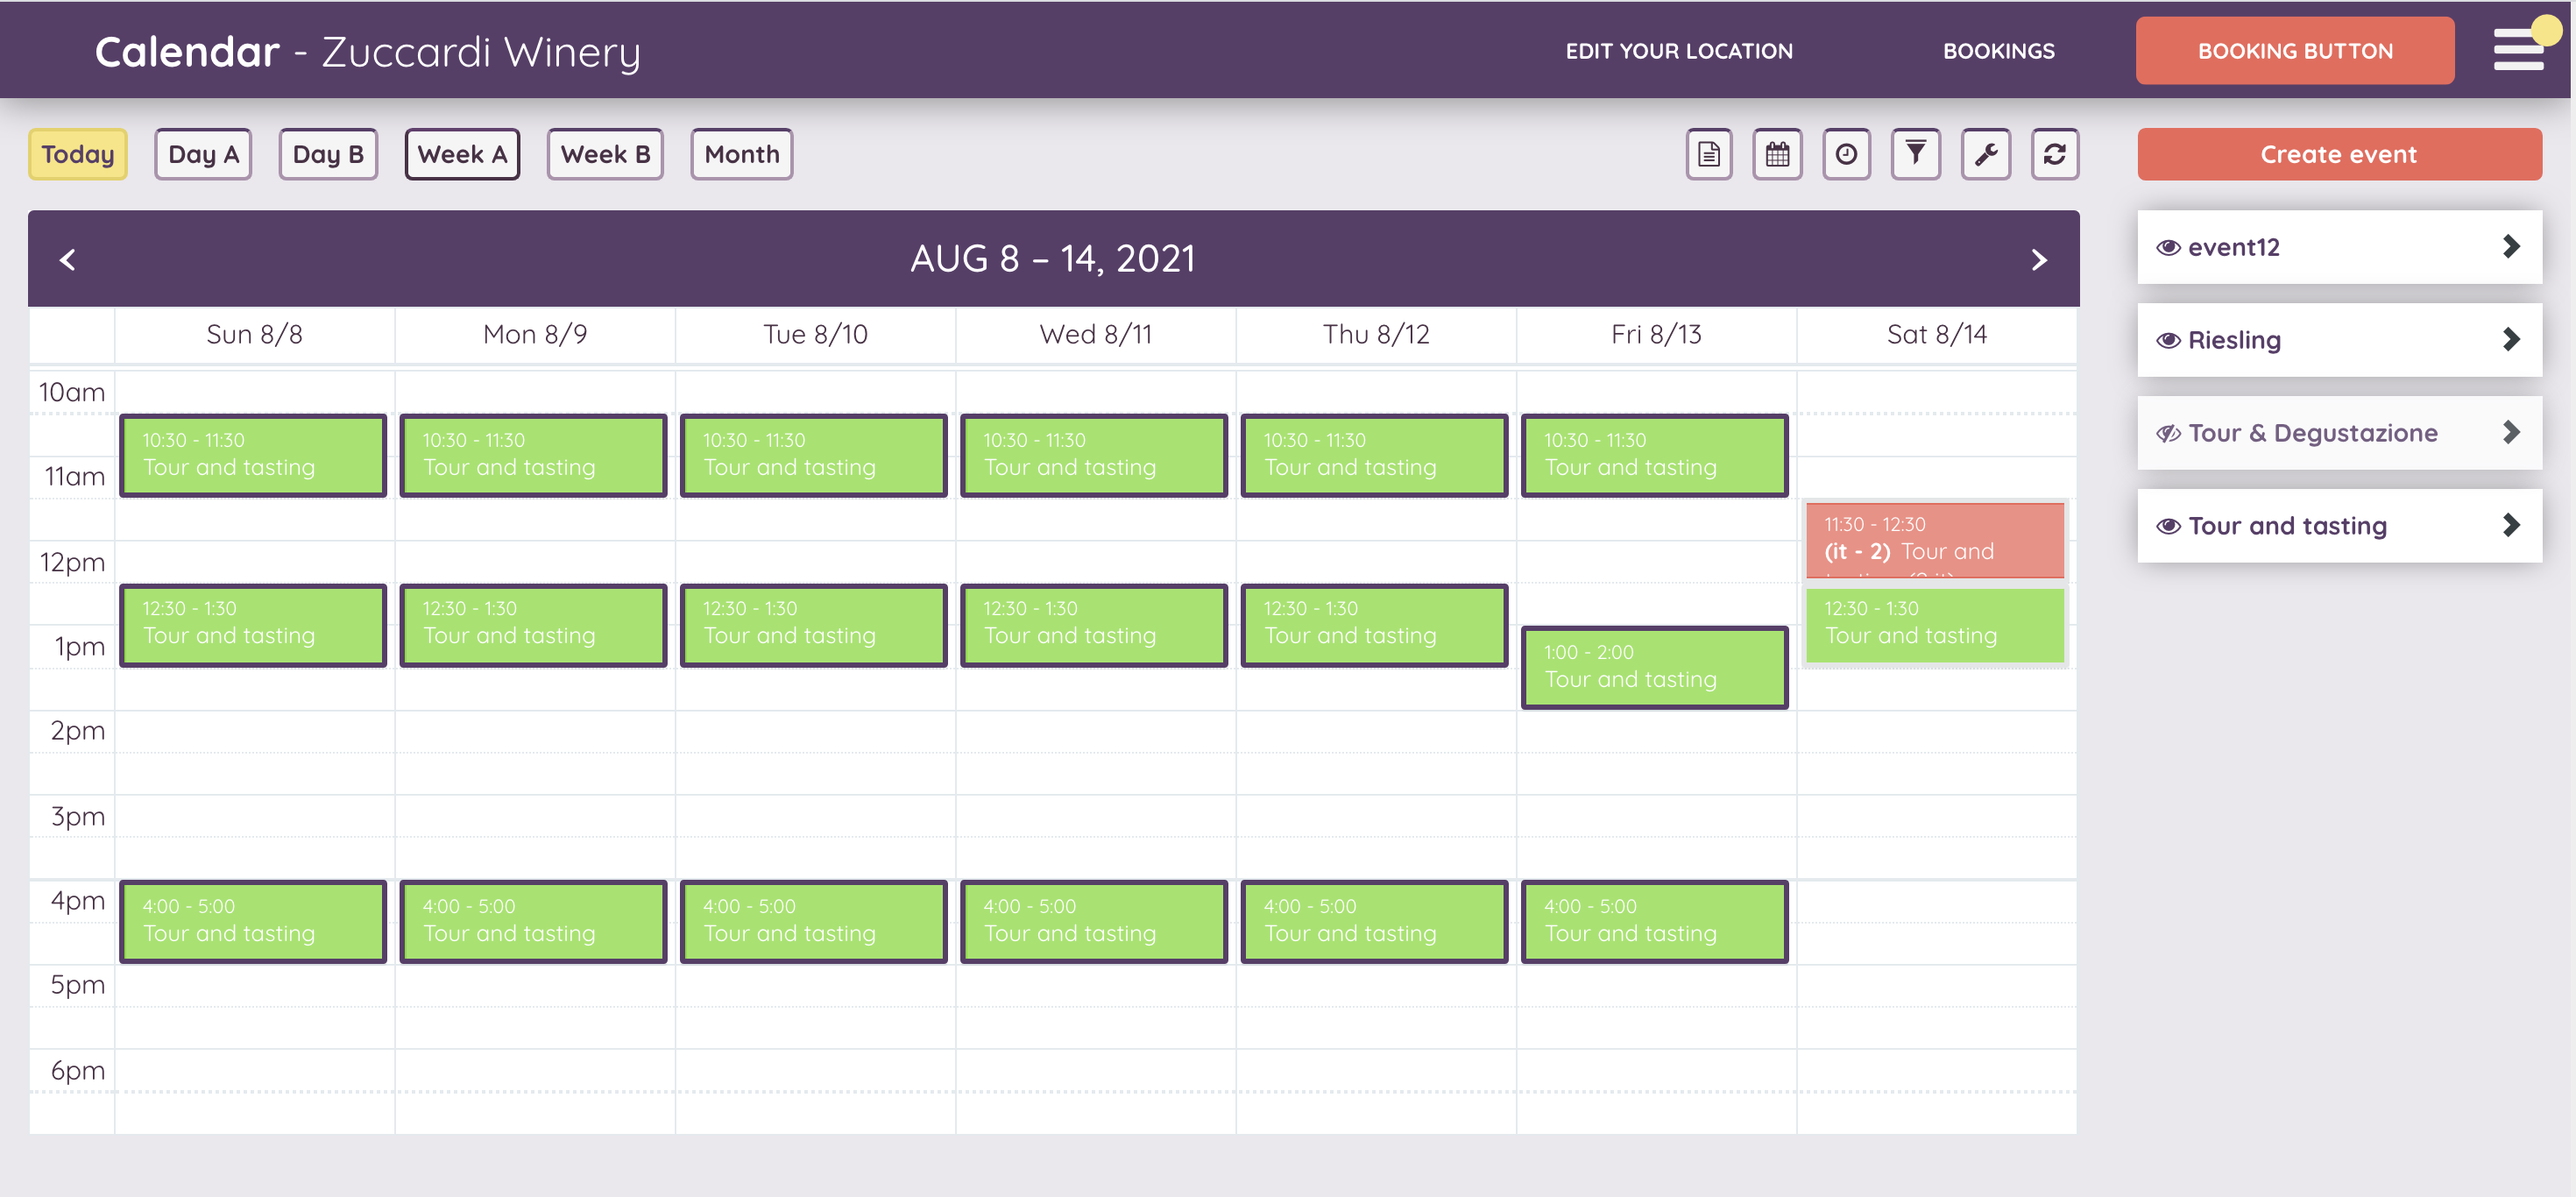Expand the event12 chevron
The image size is (2576, 1197).
click(x=2510, y=247)
